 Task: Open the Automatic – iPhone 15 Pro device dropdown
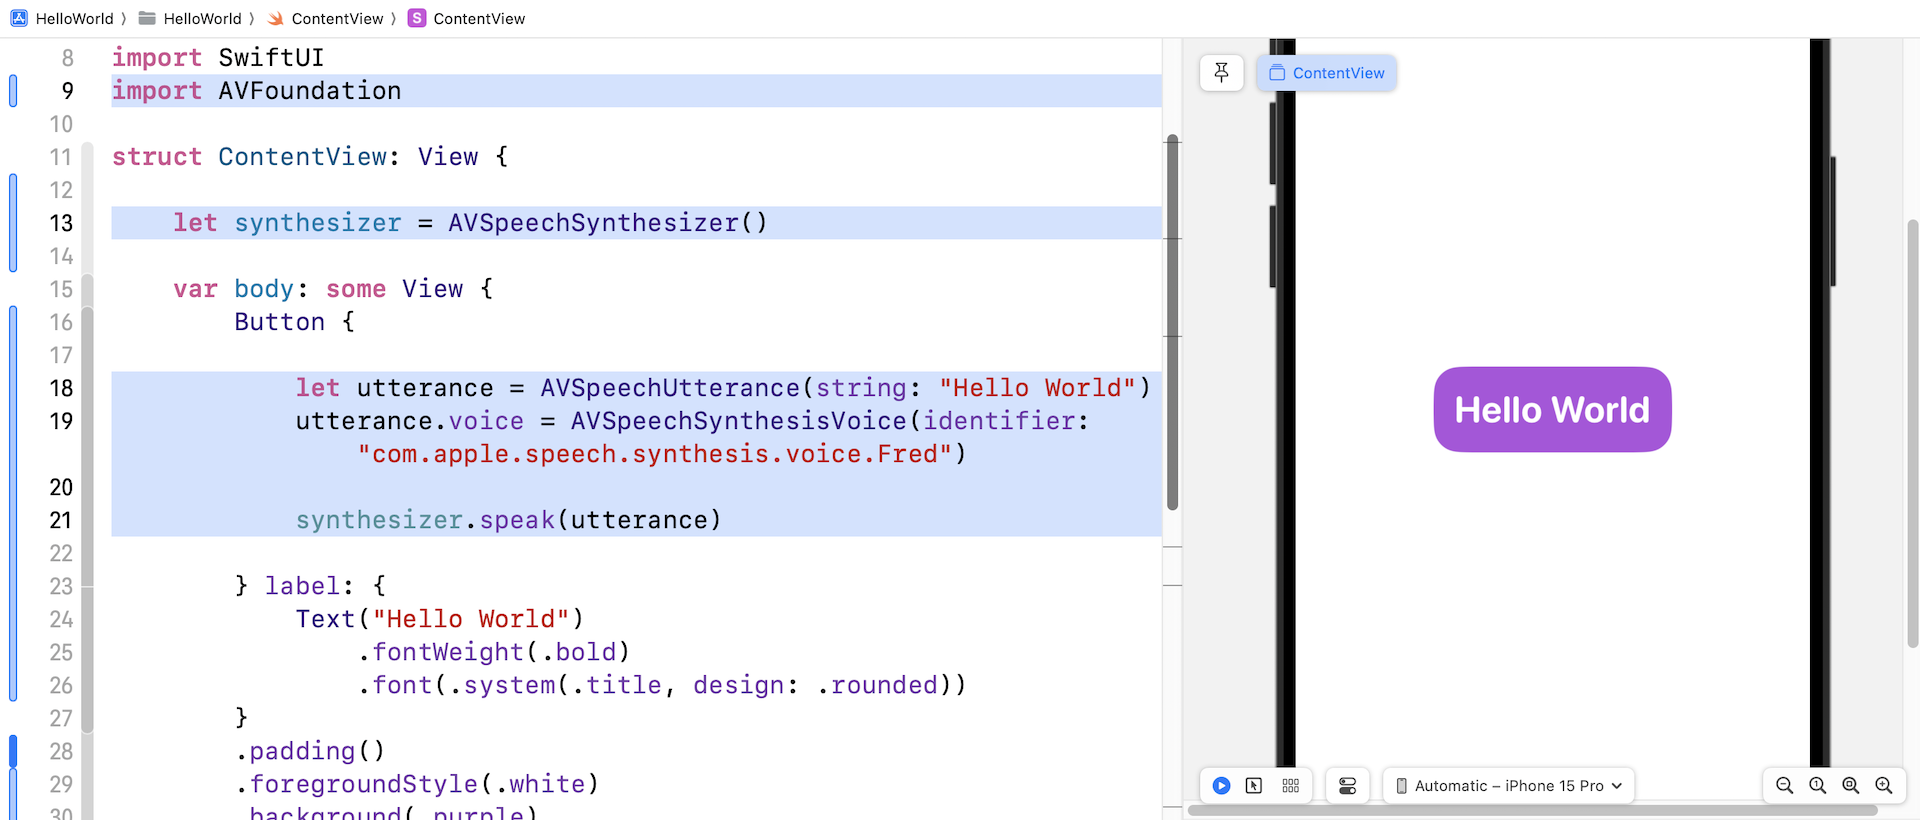[x=1508, y=786]
